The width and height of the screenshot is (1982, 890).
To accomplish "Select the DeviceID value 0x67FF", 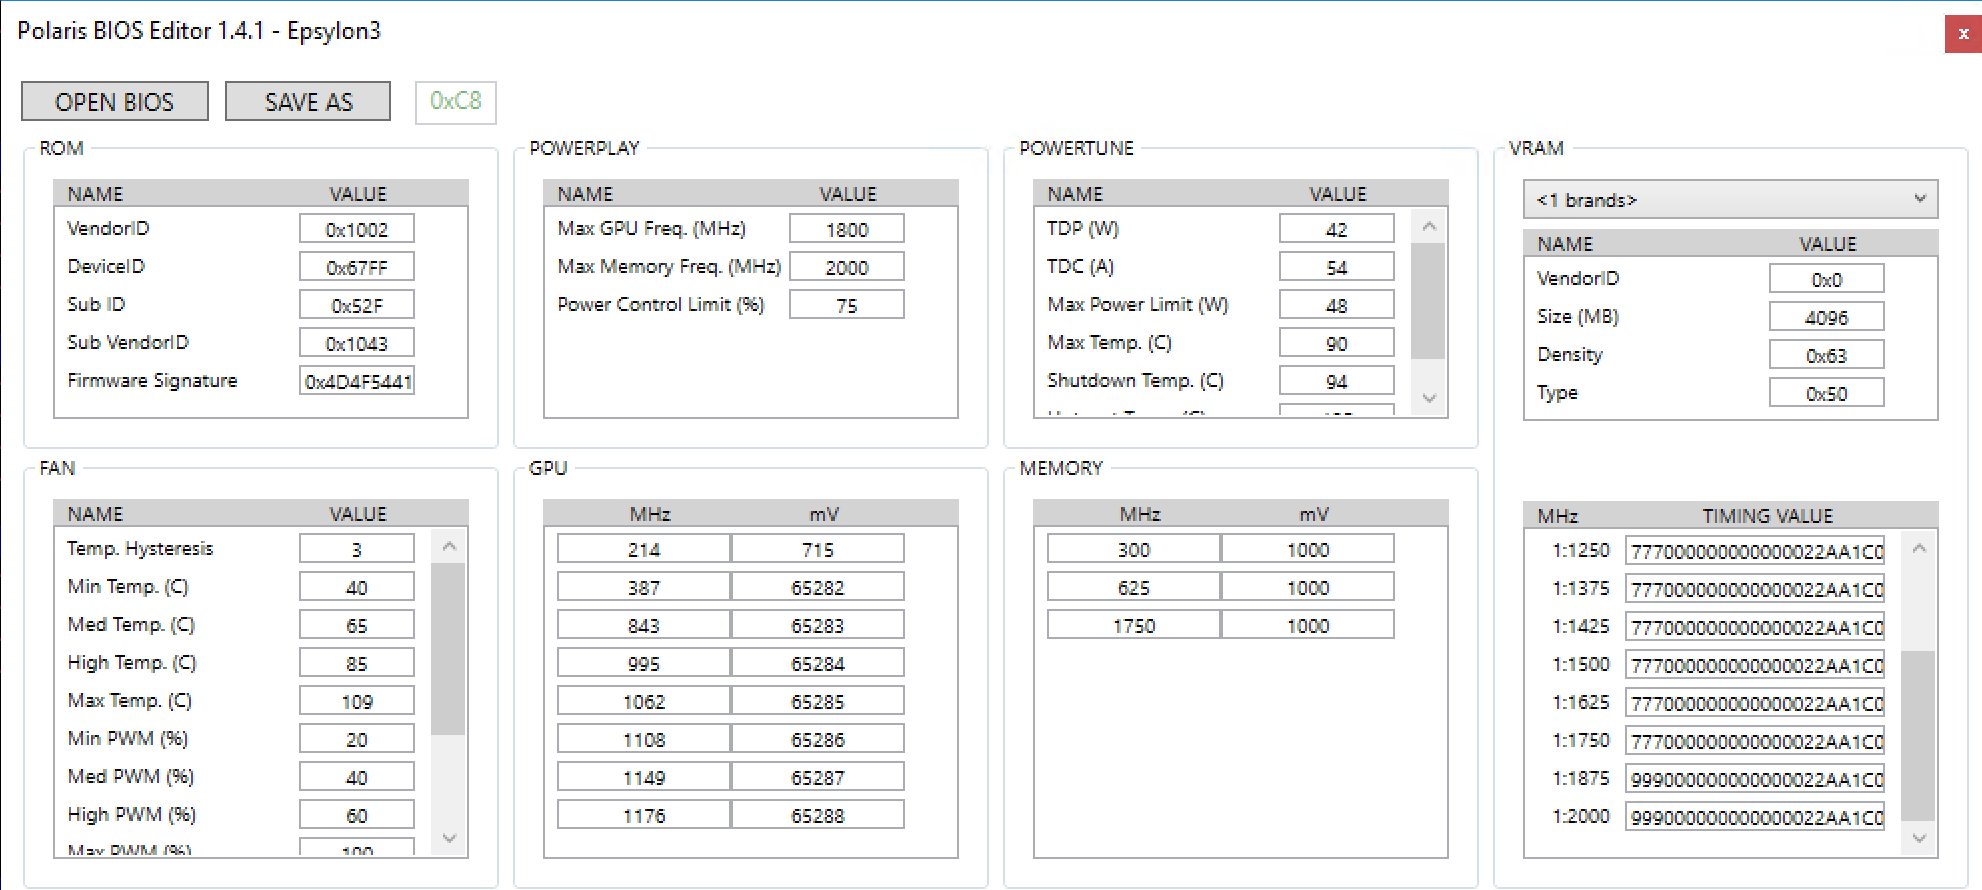I will (x=357, y=267).
